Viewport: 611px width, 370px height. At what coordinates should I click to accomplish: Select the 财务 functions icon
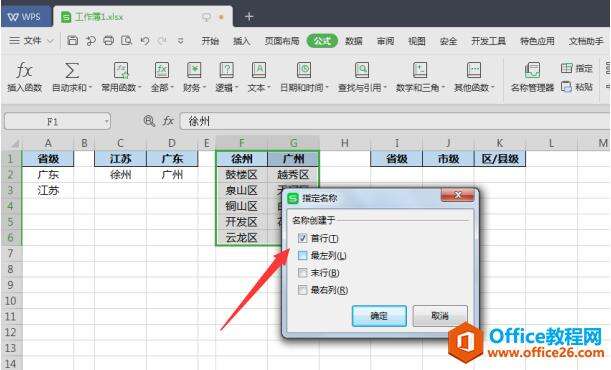point(194,70)
